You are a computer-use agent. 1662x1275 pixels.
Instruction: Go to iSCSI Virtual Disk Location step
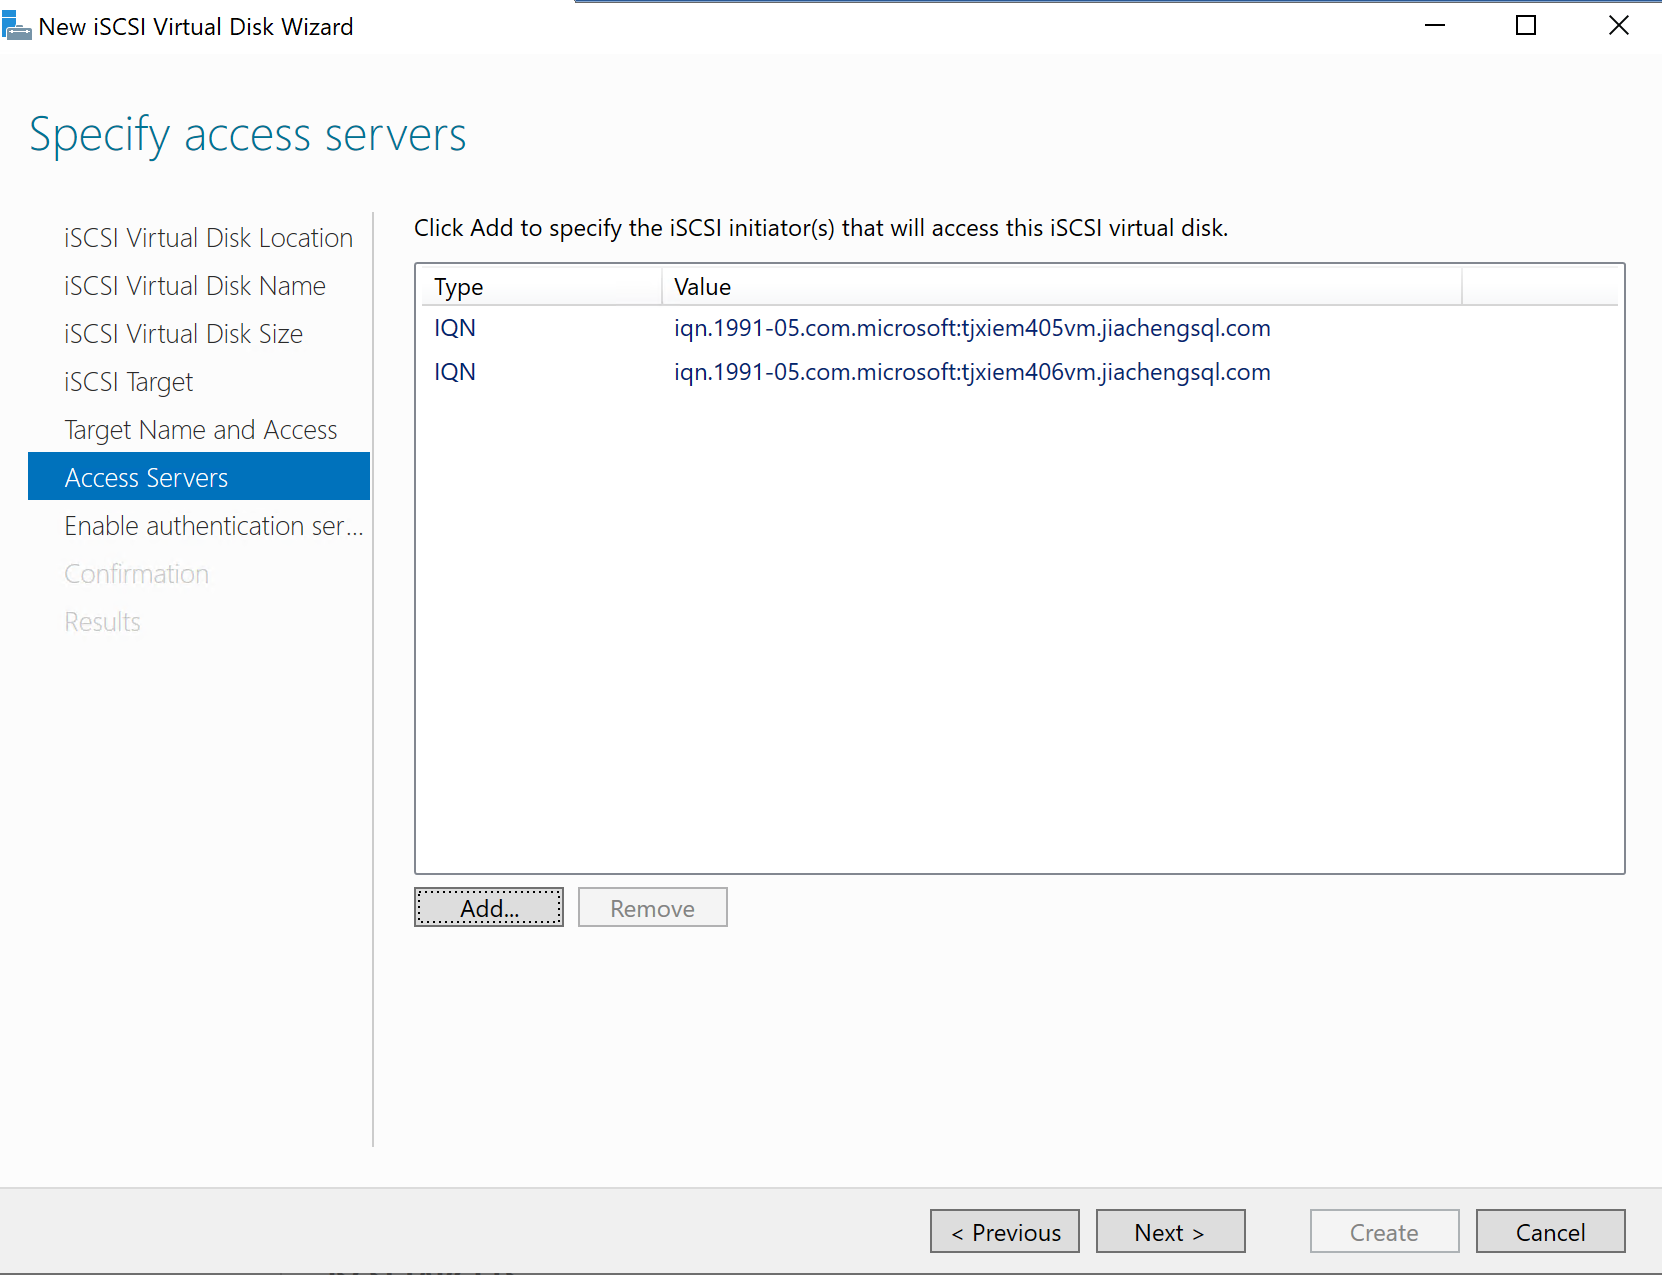208,238
